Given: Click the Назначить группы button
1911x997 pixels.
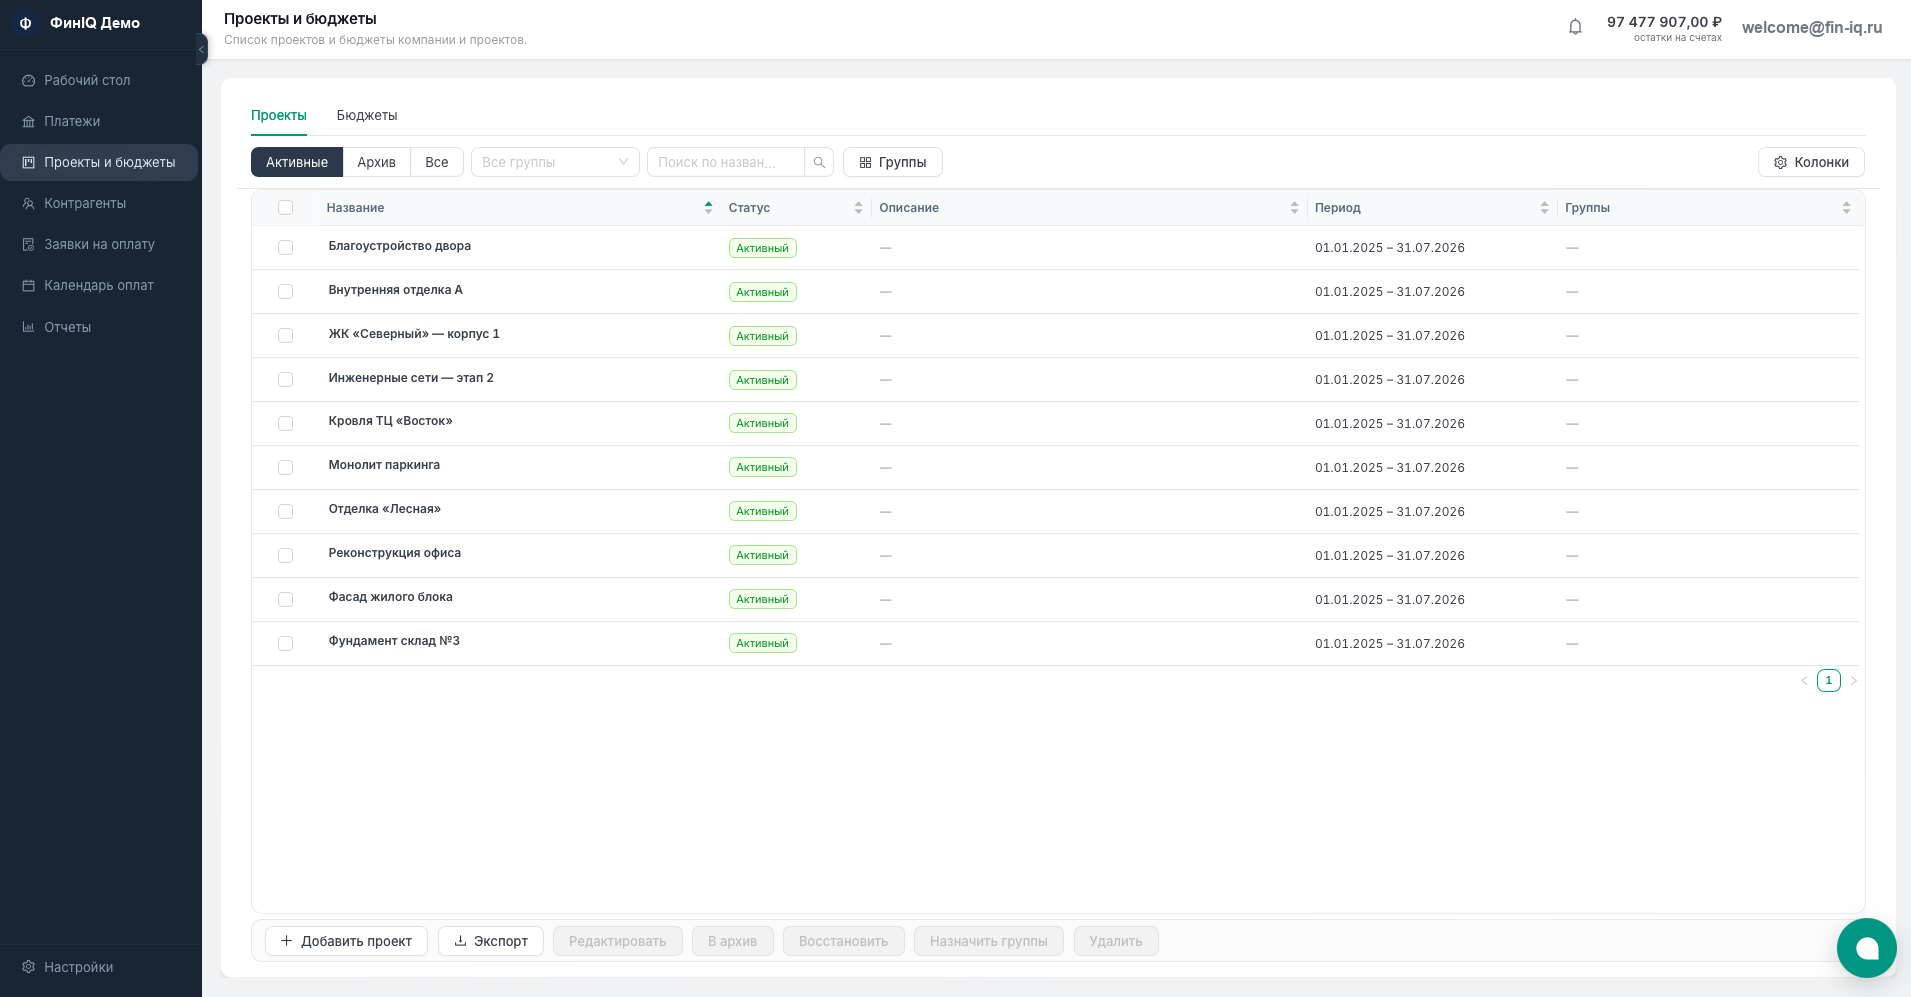Looking at the screenshot, I should [989, 941].
